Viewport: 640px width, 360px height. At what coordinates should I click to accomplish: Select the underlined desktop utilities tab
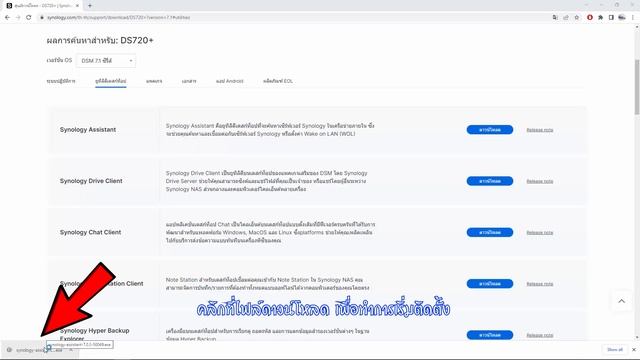coord(111,81)
